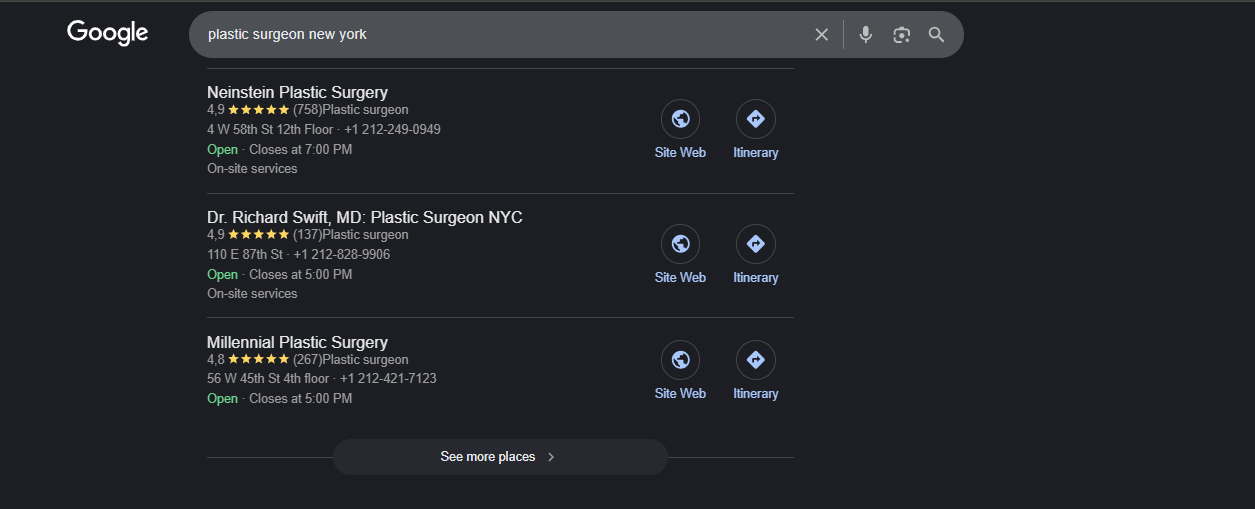This screenshot has height=509, width=1255.
Task: Get itinerary to Millennial Plastic Surgery
Action: pos(756,360)
